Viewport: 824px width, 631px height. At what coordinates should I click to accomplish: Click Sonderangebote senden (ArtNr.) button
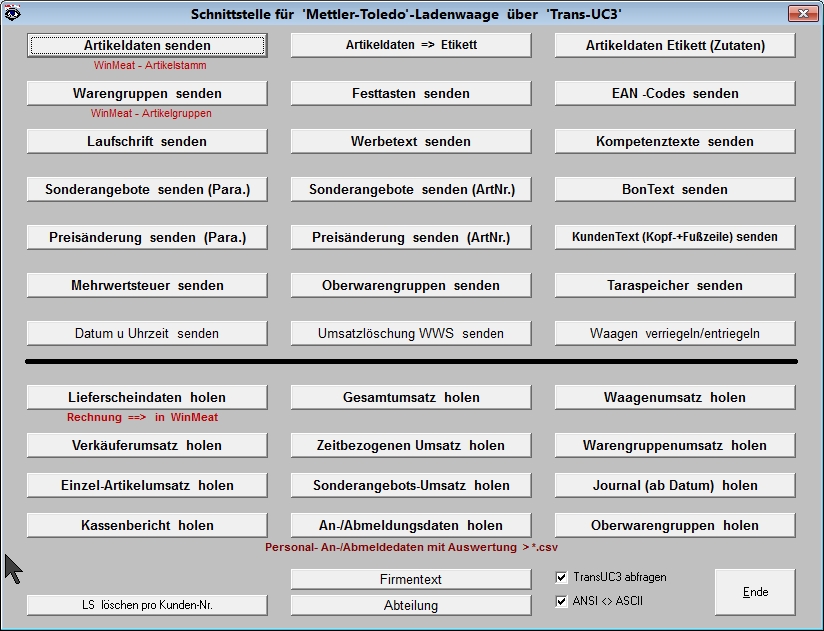(x=410, y=189)
